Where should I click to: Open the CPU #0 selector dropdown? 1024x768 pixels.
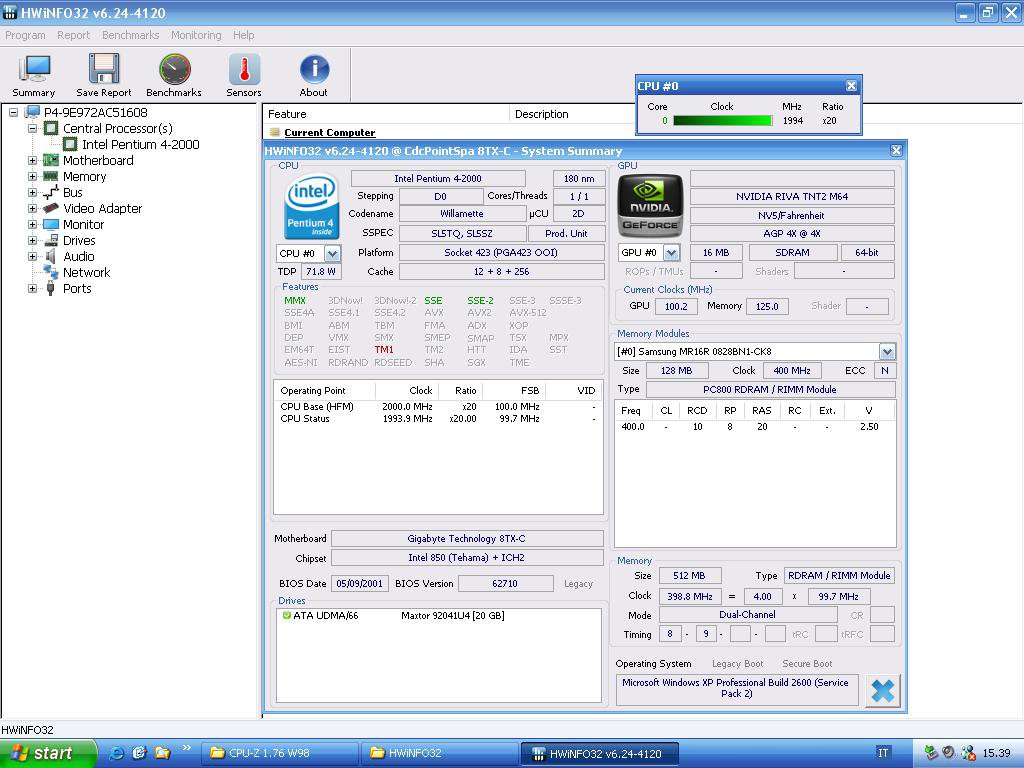pyautogui.click(x=332, y=253)
